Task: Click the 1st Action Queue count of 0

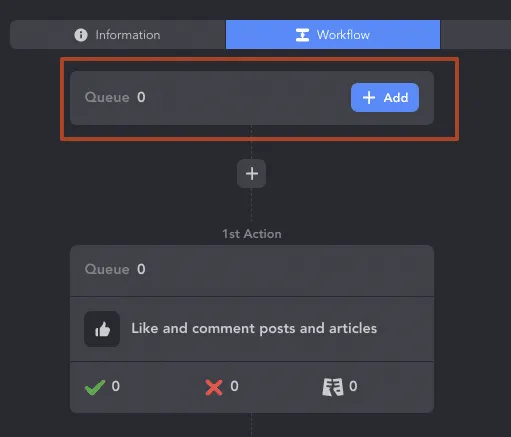Action: tap(141, 269)
